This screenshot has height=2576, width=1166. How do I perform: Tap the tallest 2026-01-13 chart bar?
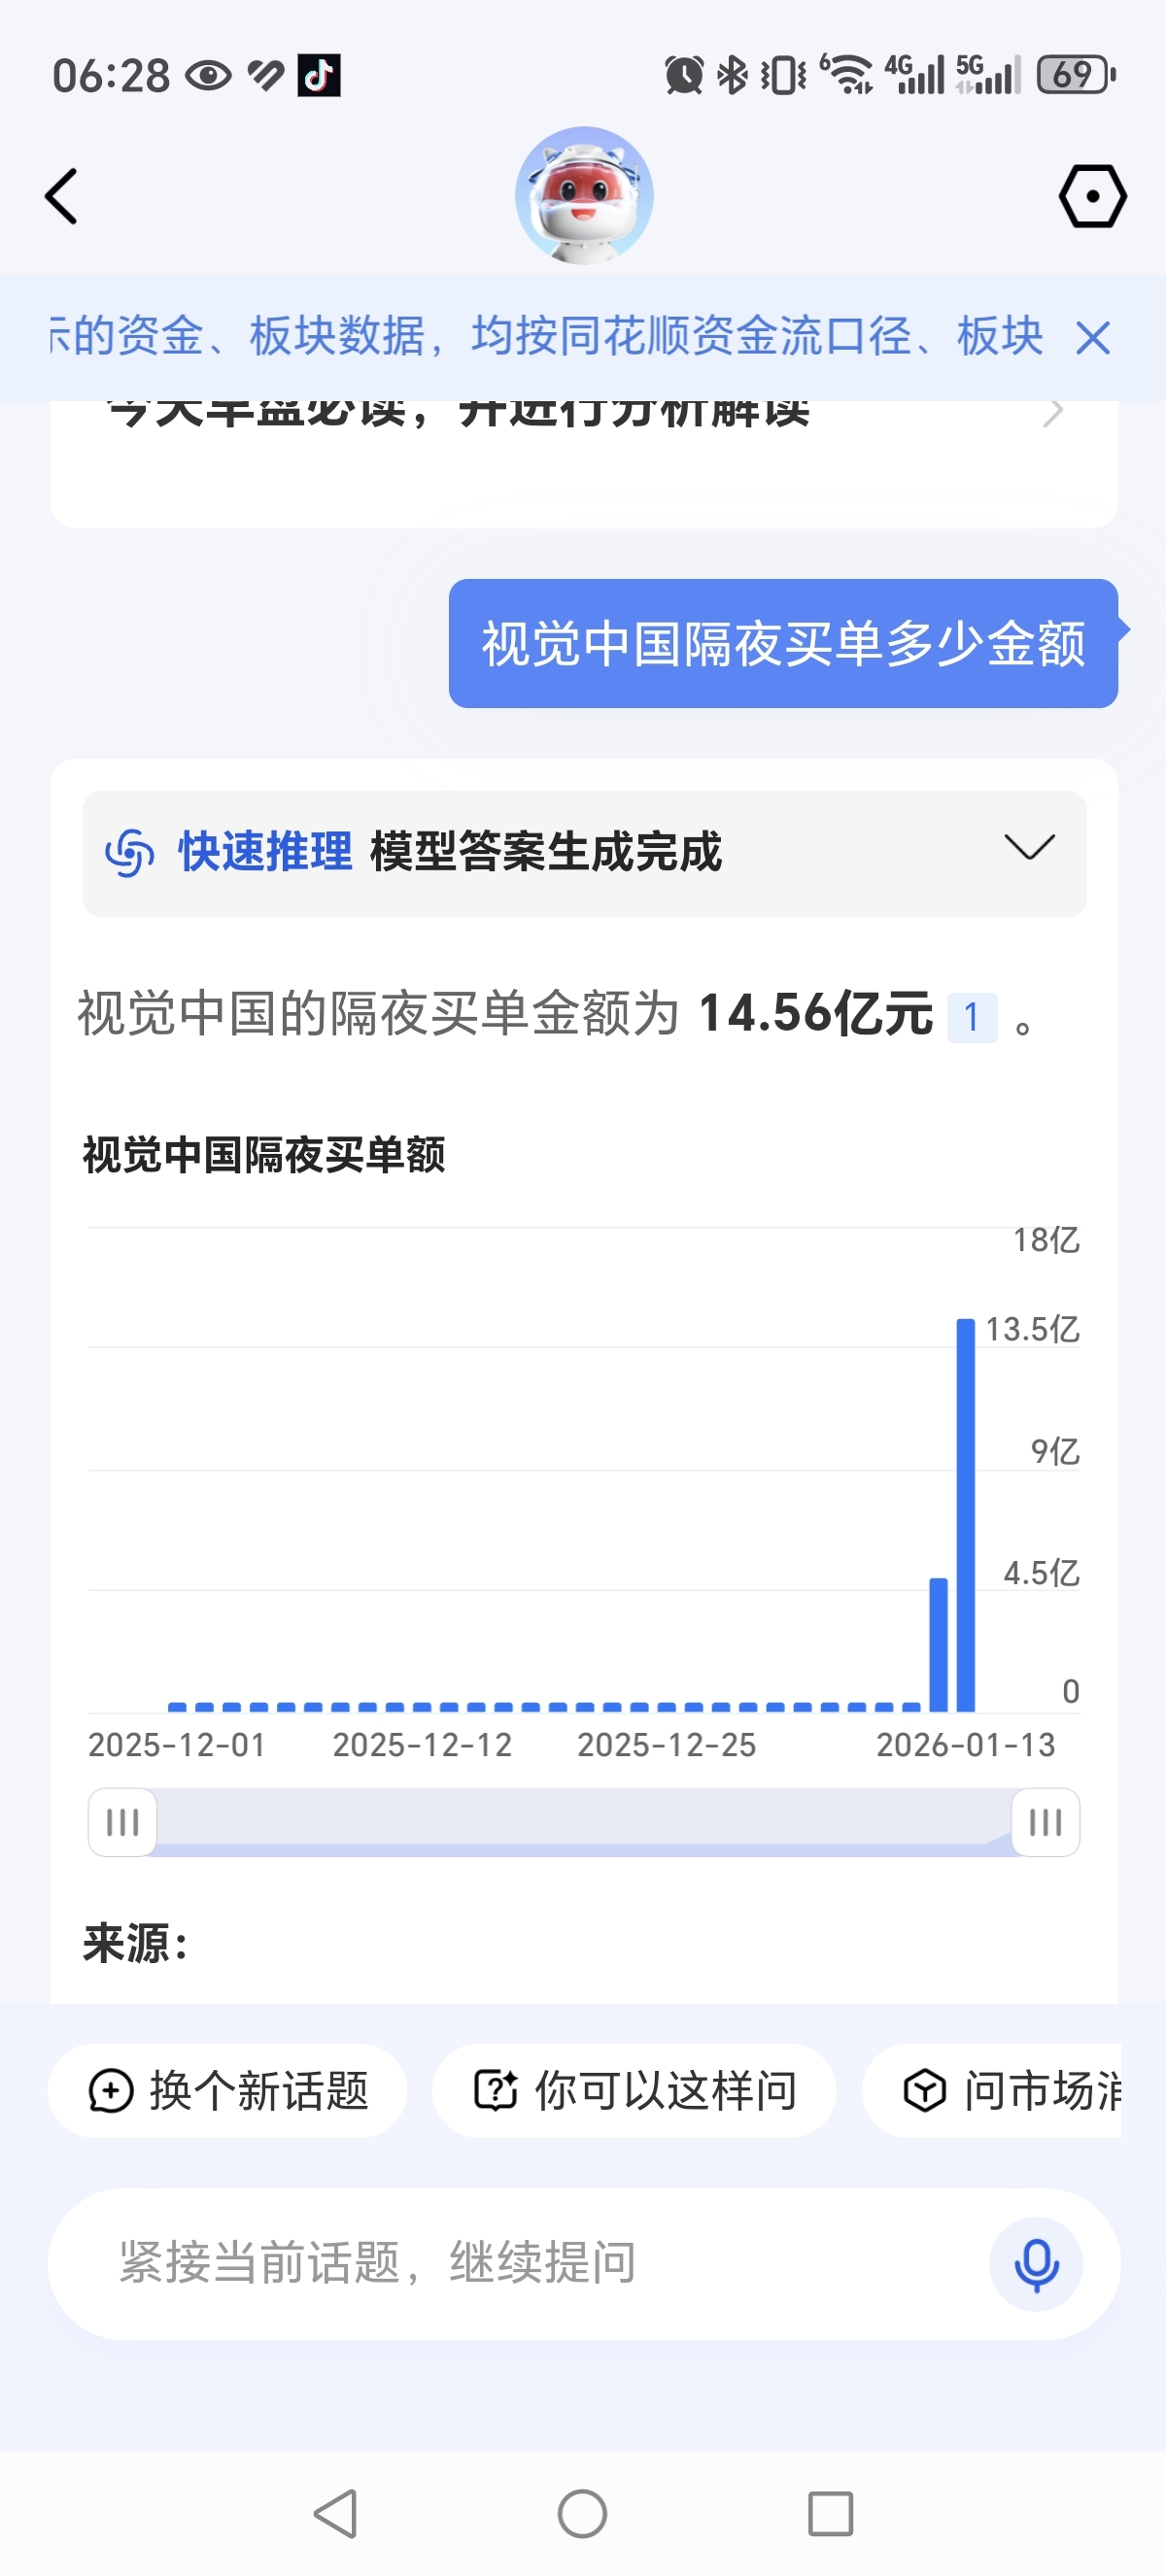[965, 1515]
